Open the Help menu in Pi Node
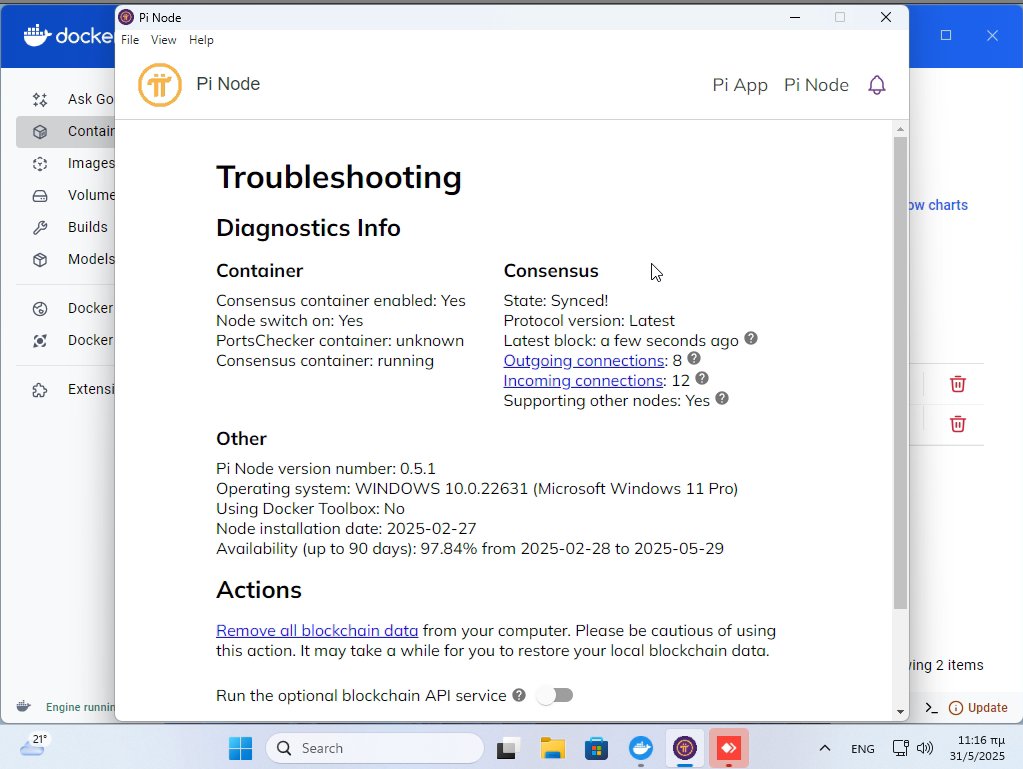 point(201,40)
